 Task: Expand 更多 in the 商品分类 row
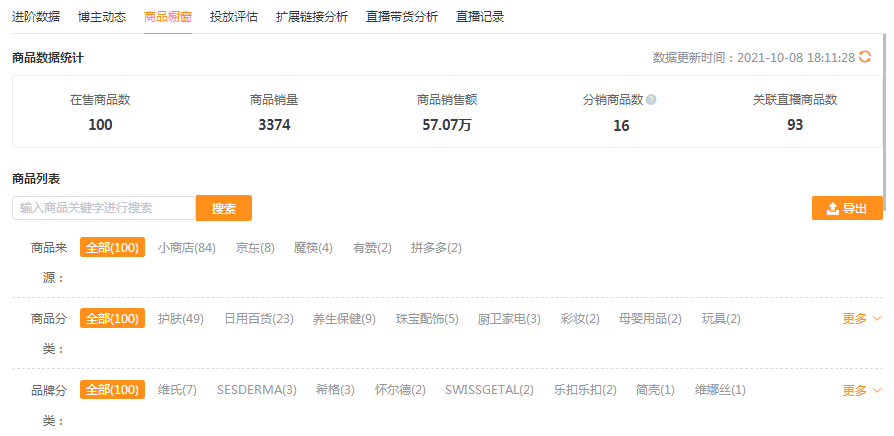coord(861,318)
